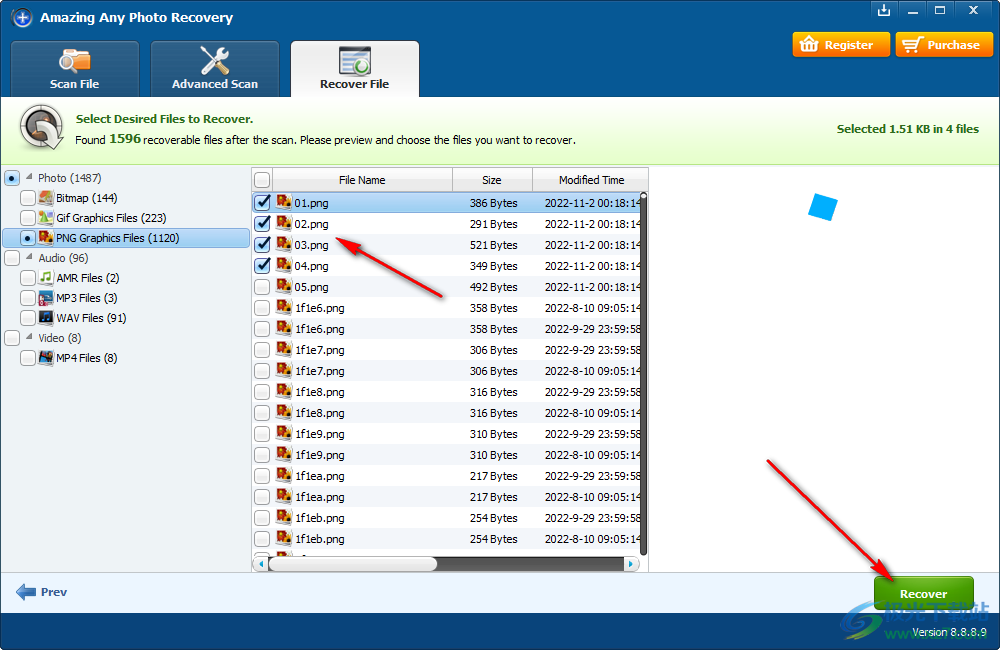
Task: Open the Register button
Action: (840, 45)
